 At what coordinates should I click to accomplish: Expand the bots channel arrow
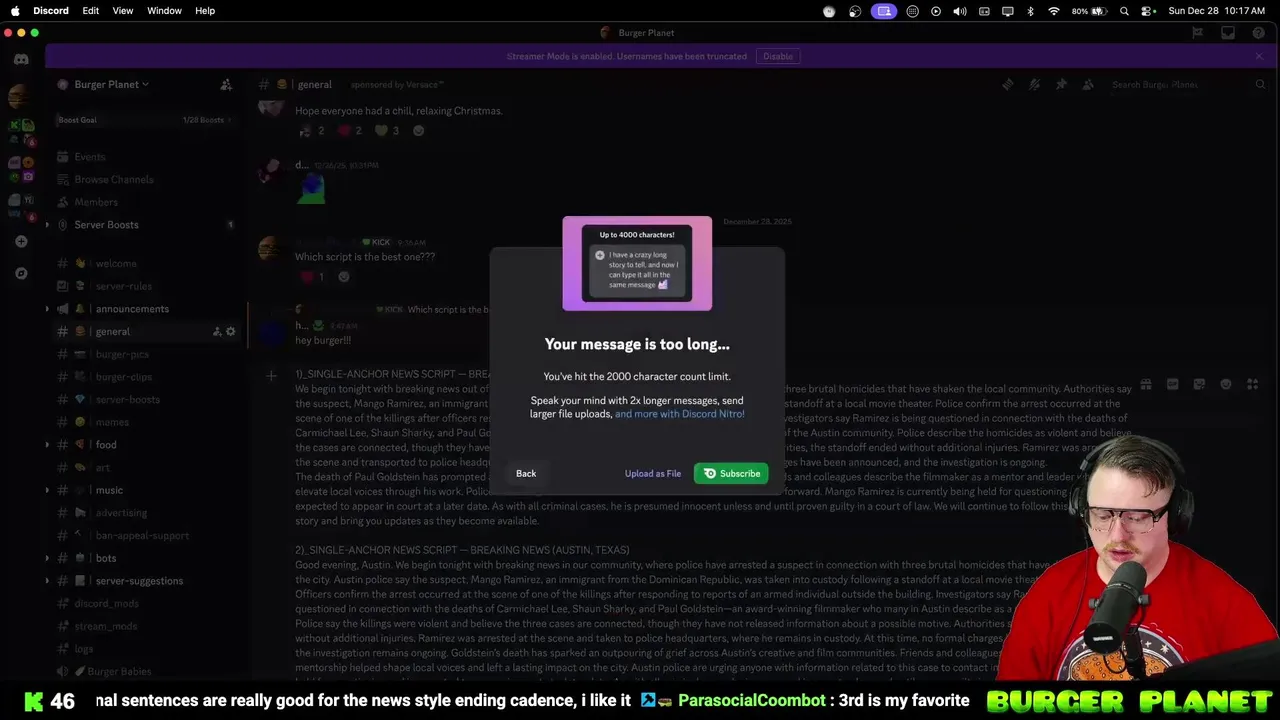[47, 558]
